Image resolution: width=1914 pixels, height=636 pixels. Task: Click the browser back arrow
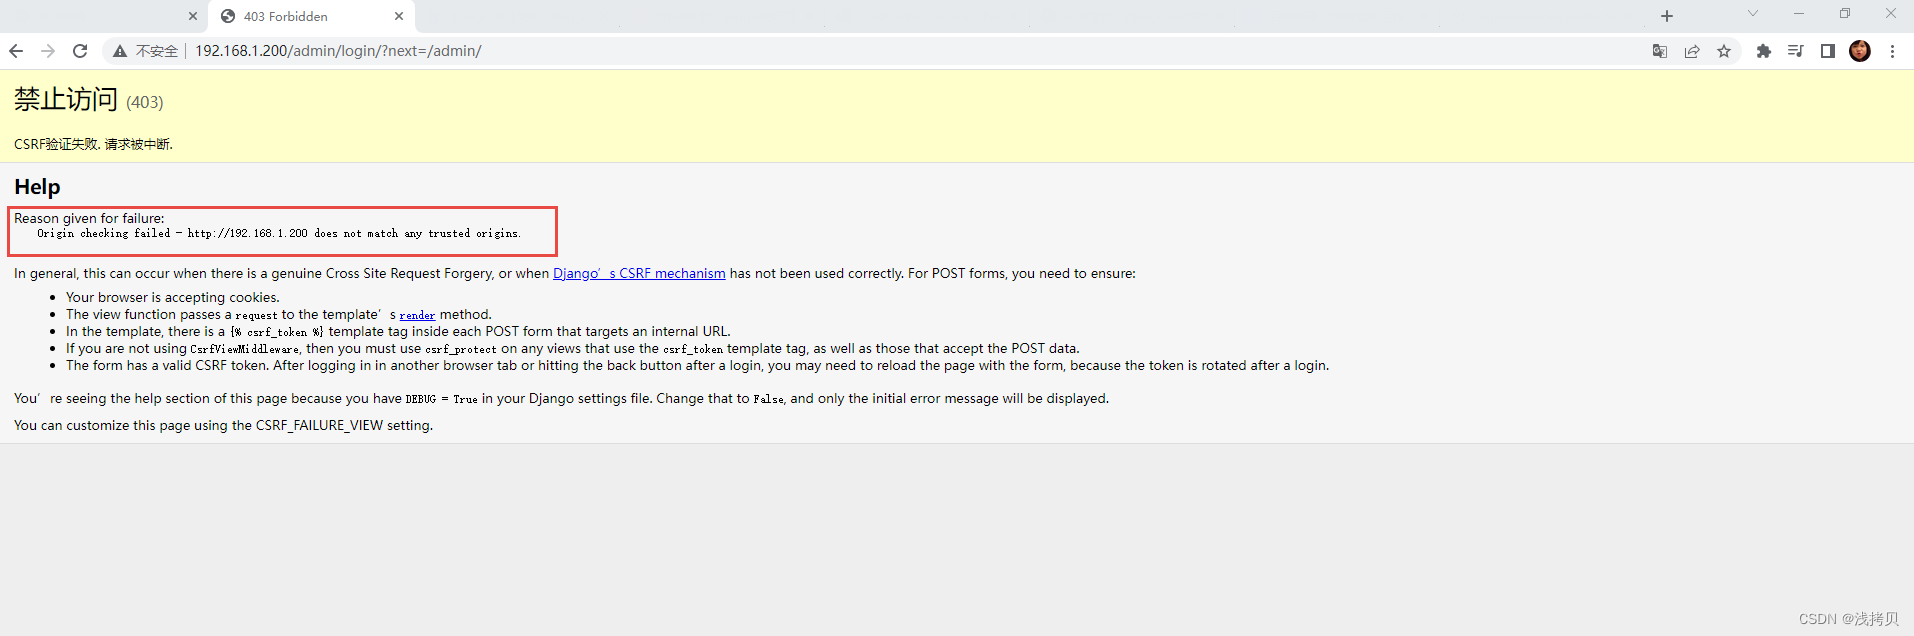click(16, 51)
